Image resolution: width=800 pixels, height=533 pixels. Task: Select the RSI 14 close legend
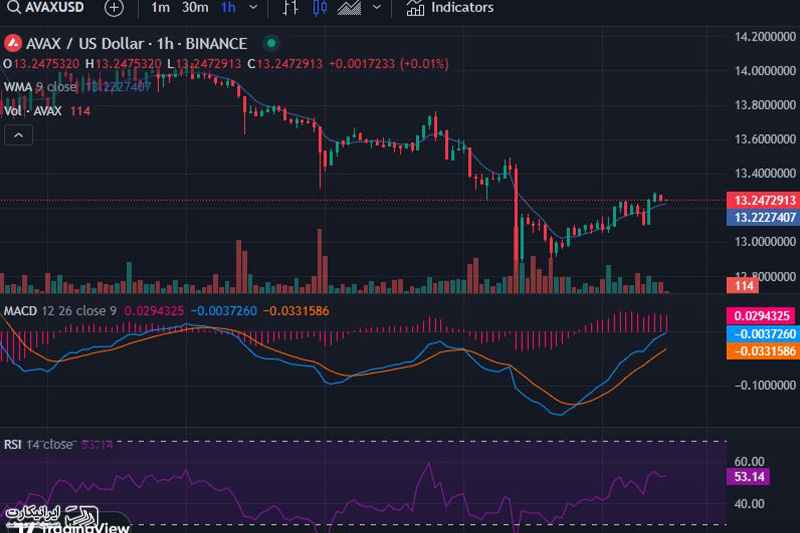tap(38, 445)
